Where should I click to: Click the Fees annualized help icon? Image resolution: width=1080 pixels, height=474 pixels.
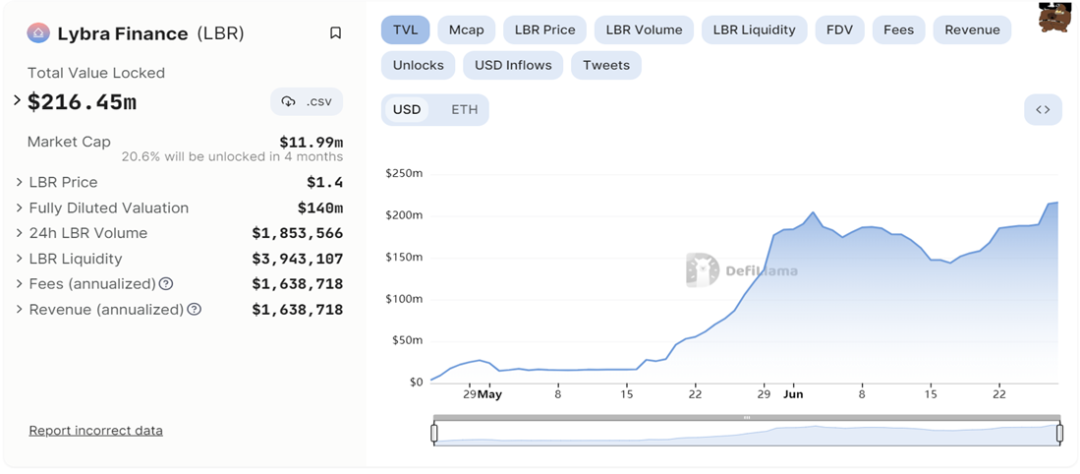pyautogui.click(x=166, y=284)
